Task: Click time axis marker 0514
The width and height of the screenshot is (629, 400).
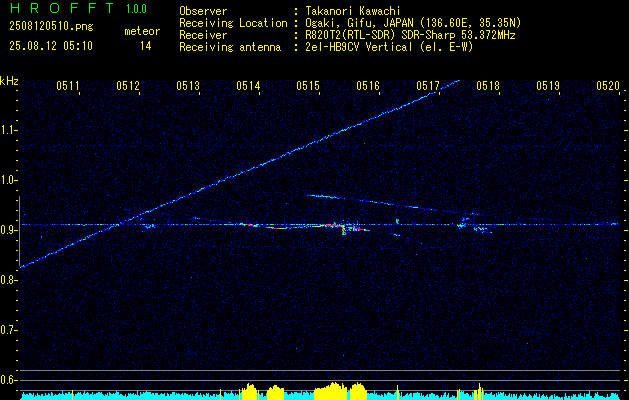Action: coord(248,86)
